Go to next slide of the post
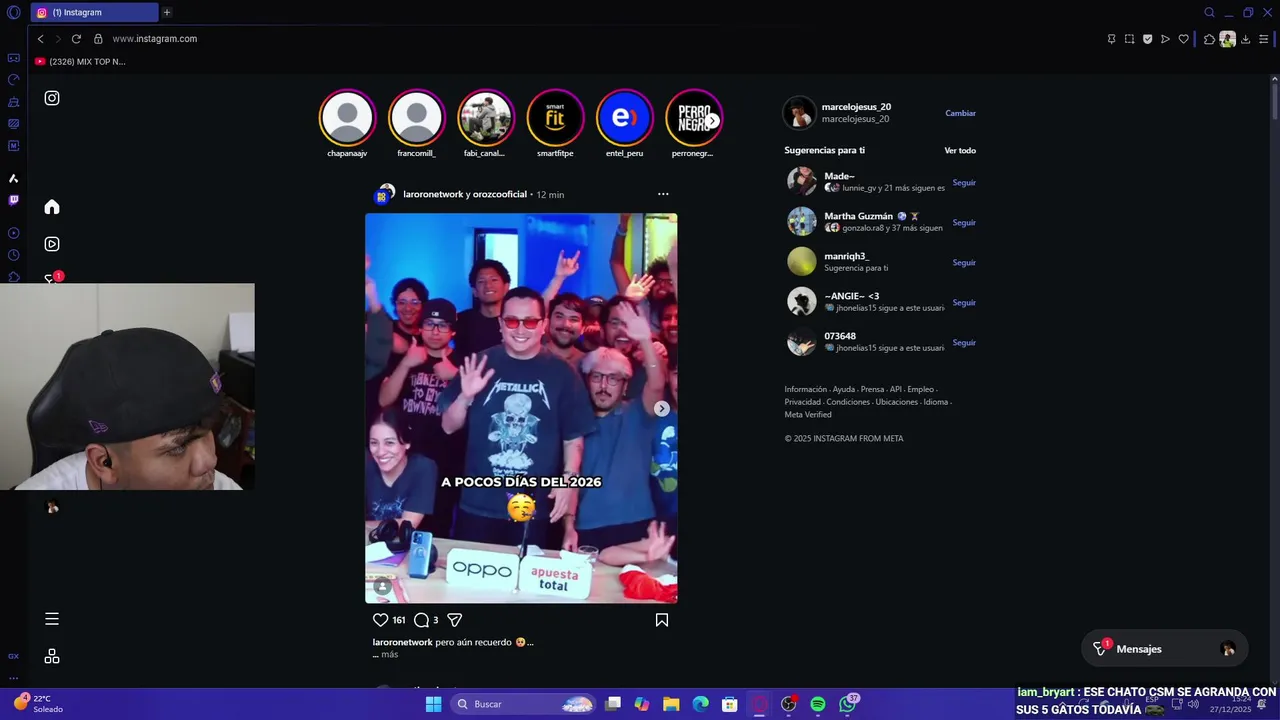Image resolution: width=1280 pixels, height=720 pixels. [x=661, y=408]
